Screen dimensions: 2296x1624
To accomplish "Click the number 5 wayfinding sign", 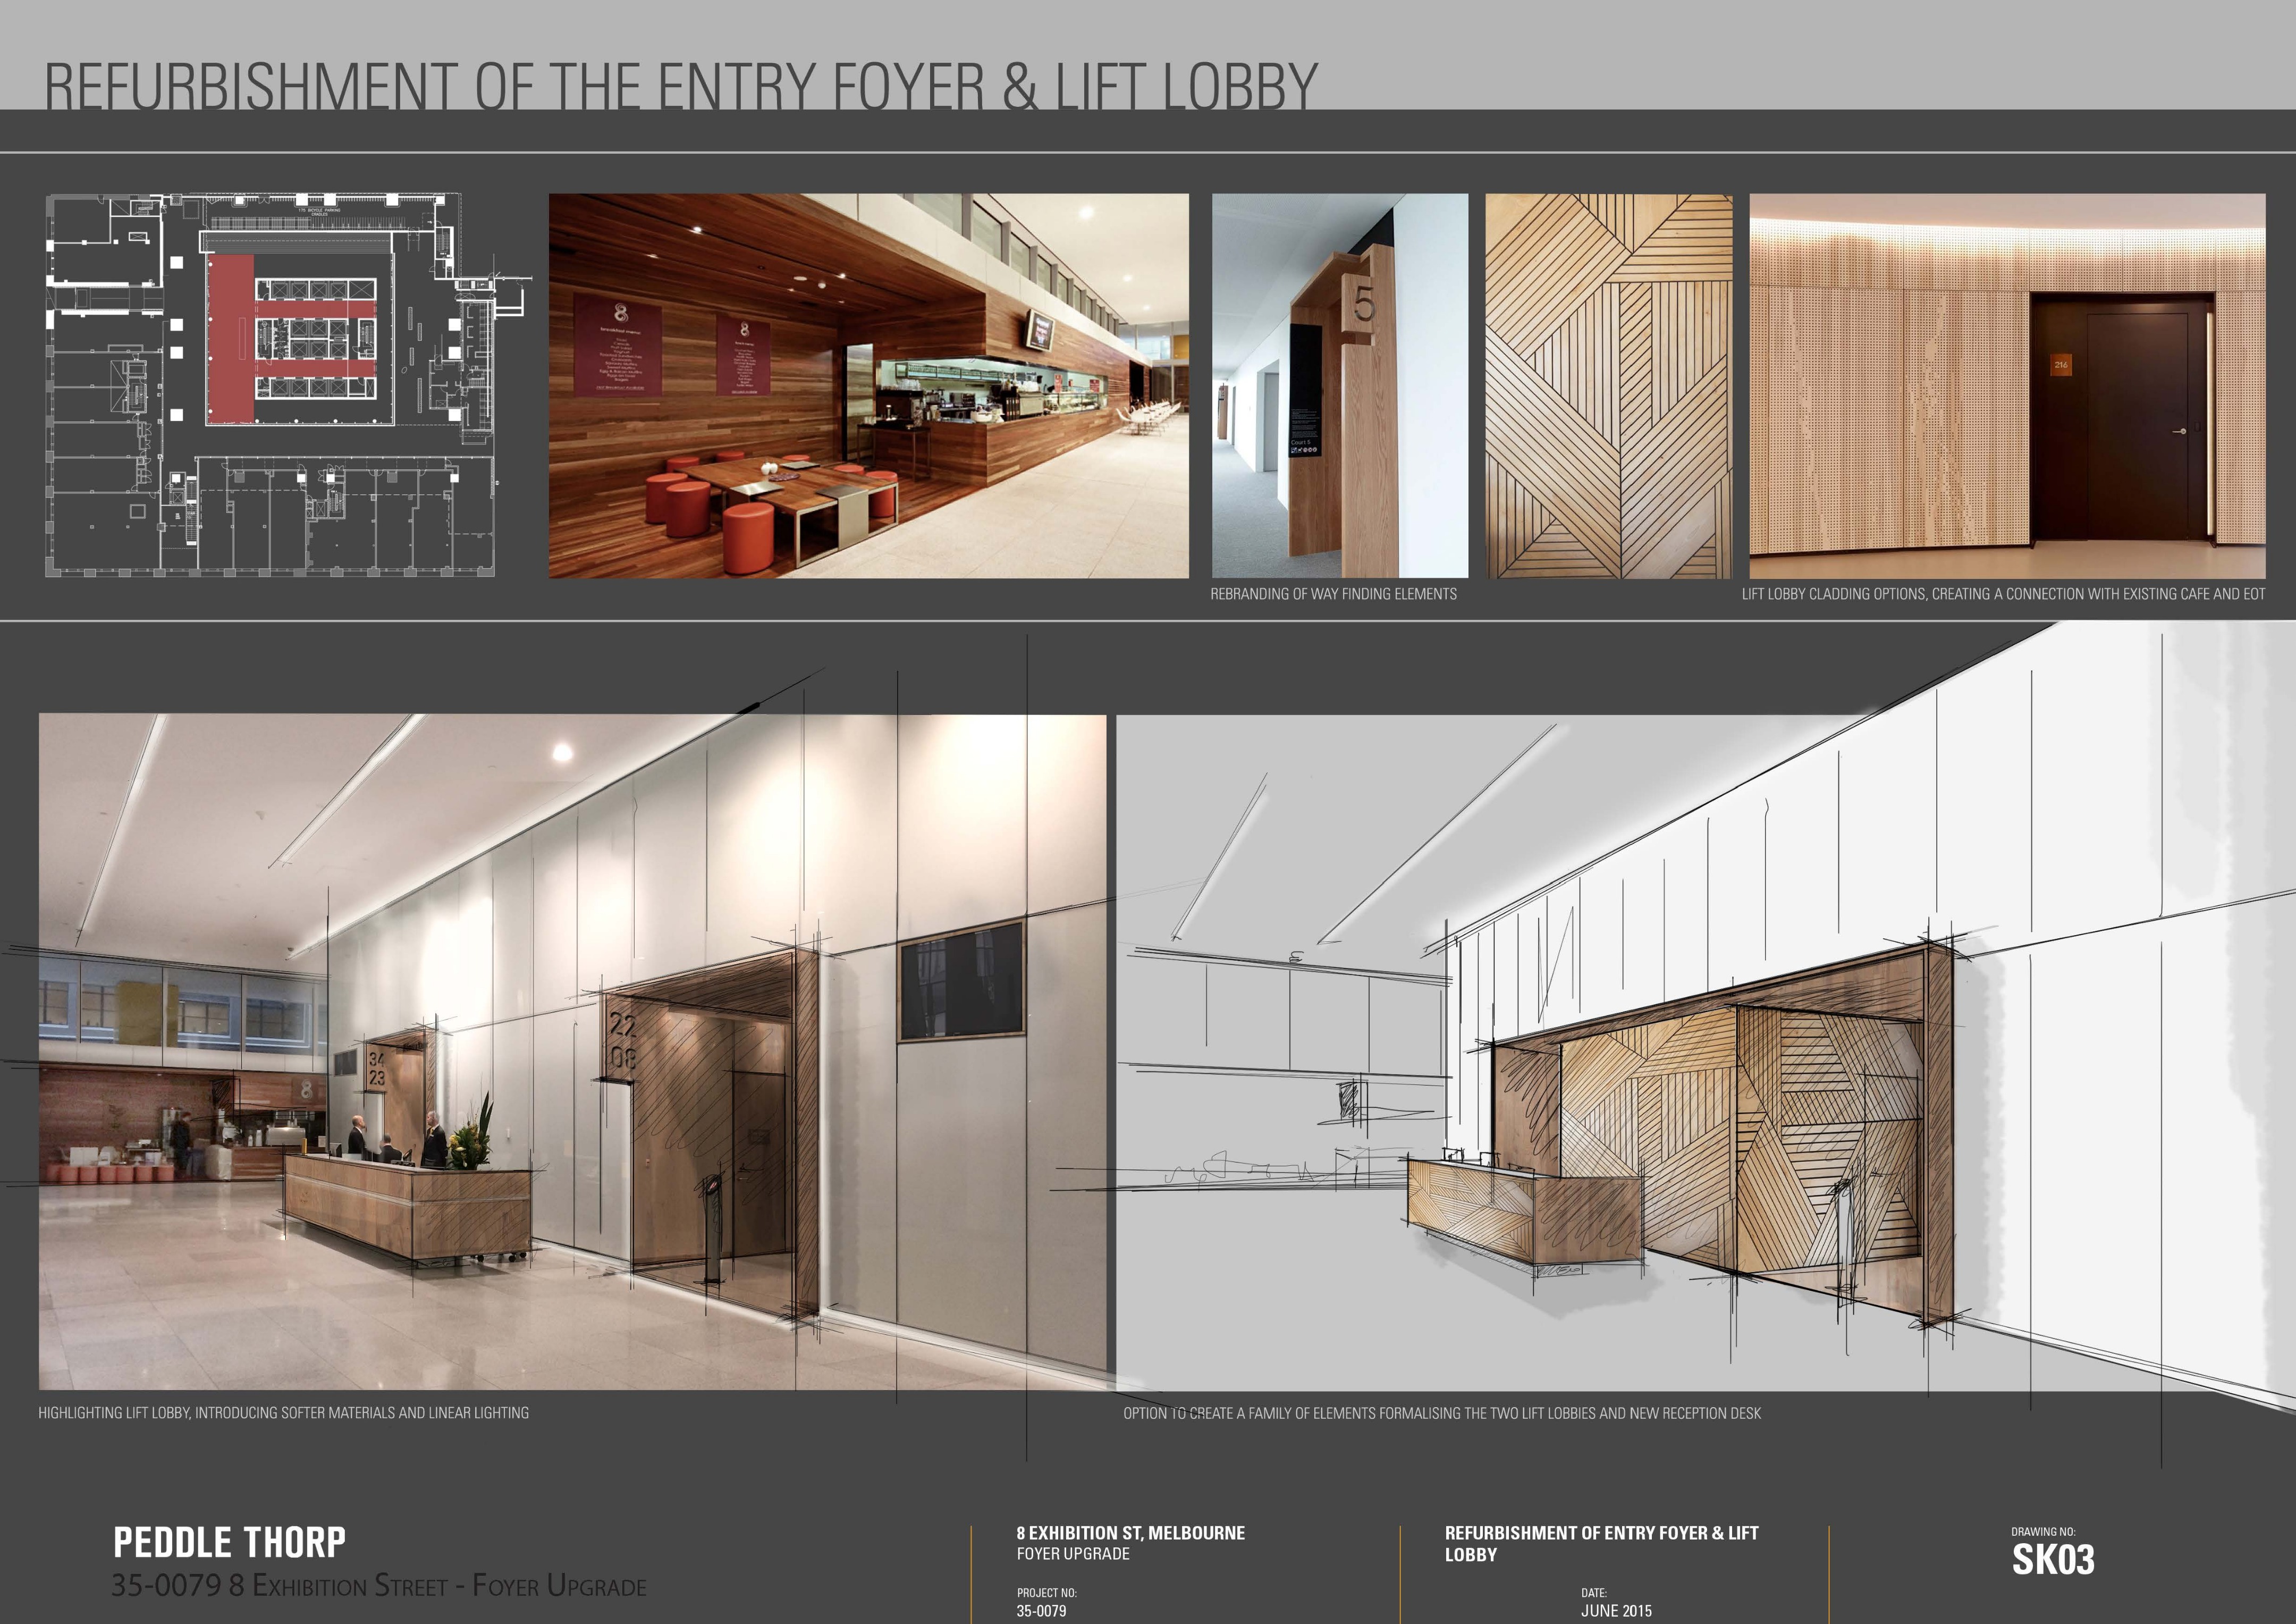I will click(1364, 303).
